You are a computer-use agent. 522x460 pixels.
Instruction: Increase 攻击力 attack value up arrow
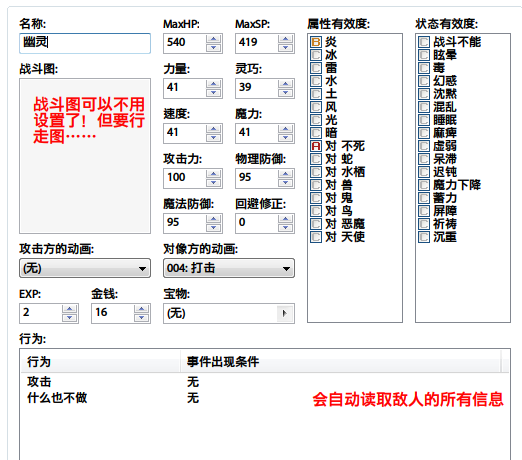click(x=213, y=174)
